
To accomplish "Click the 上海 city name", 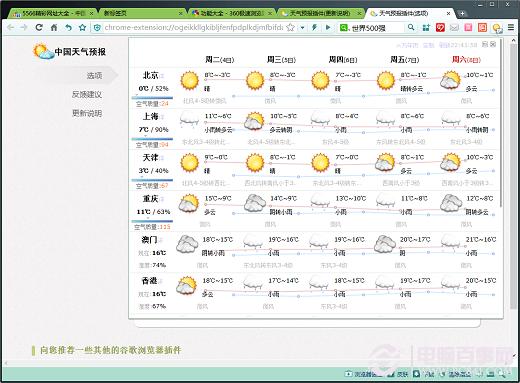I will click(x=150, y=116).
